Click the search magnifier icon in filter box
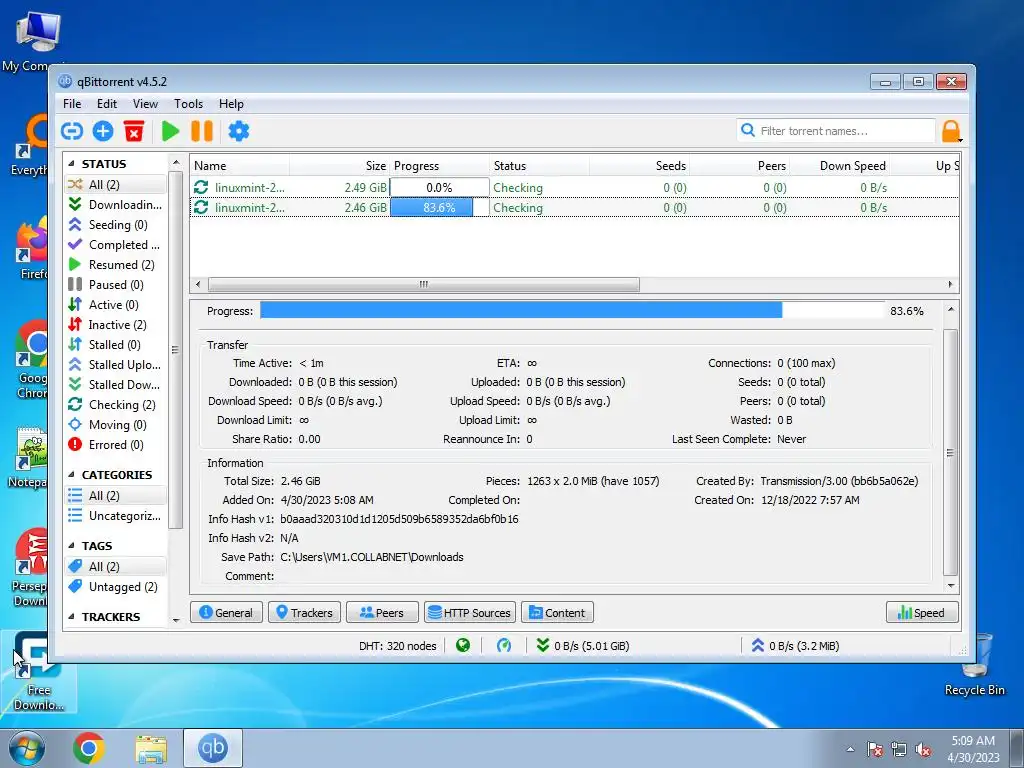1024x768 pixels. tap(748, 131)
